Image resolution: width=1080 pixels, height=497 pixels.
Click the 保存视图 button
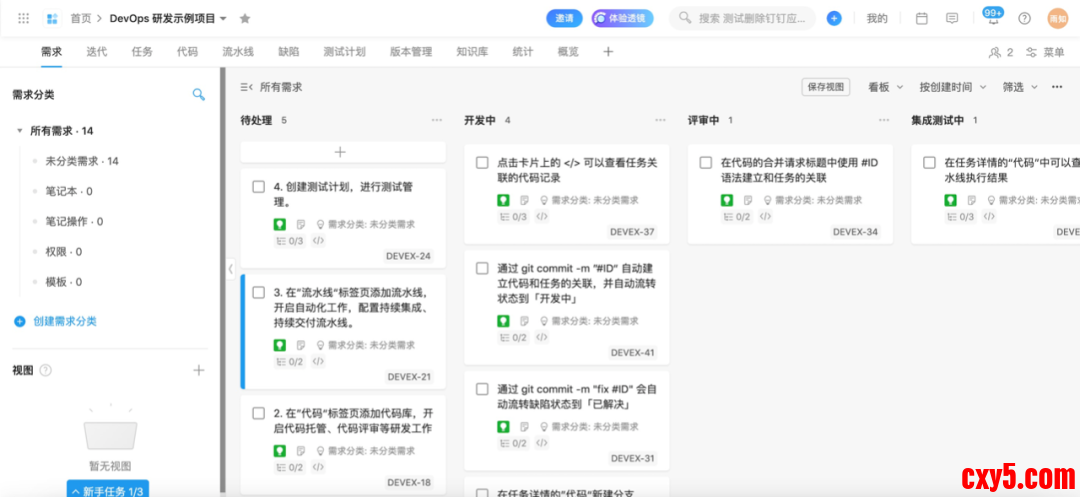pyautogui.click(x=825, y=87)
